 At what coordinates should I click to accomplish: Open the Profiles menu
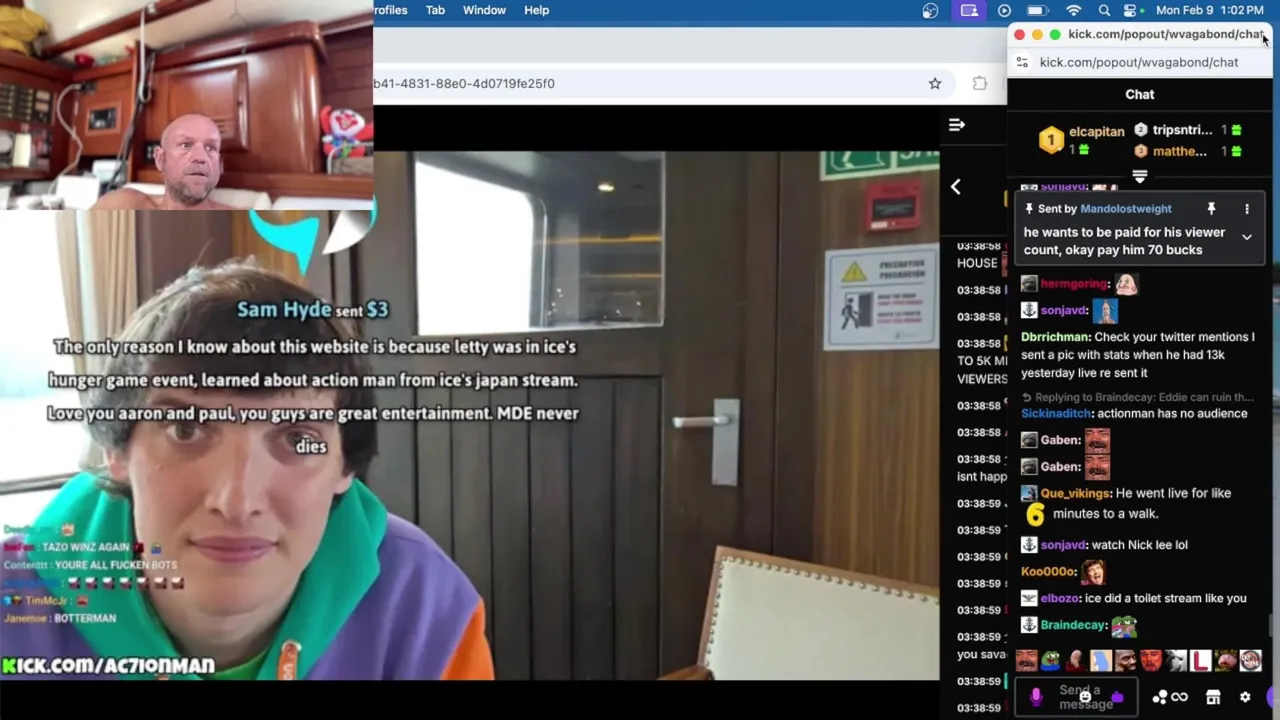pyautogui.click(x=390, y=10)
